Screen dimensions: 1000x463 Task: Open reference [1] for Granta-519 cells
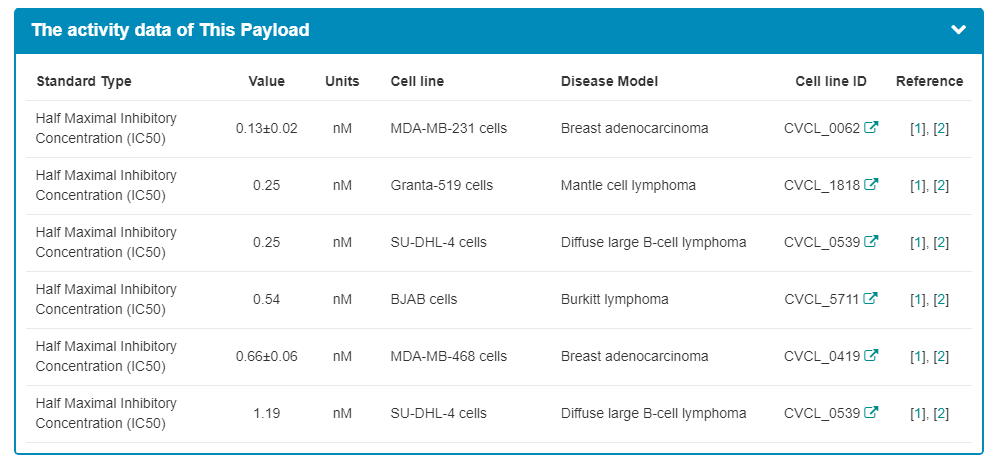pos(918,185)
